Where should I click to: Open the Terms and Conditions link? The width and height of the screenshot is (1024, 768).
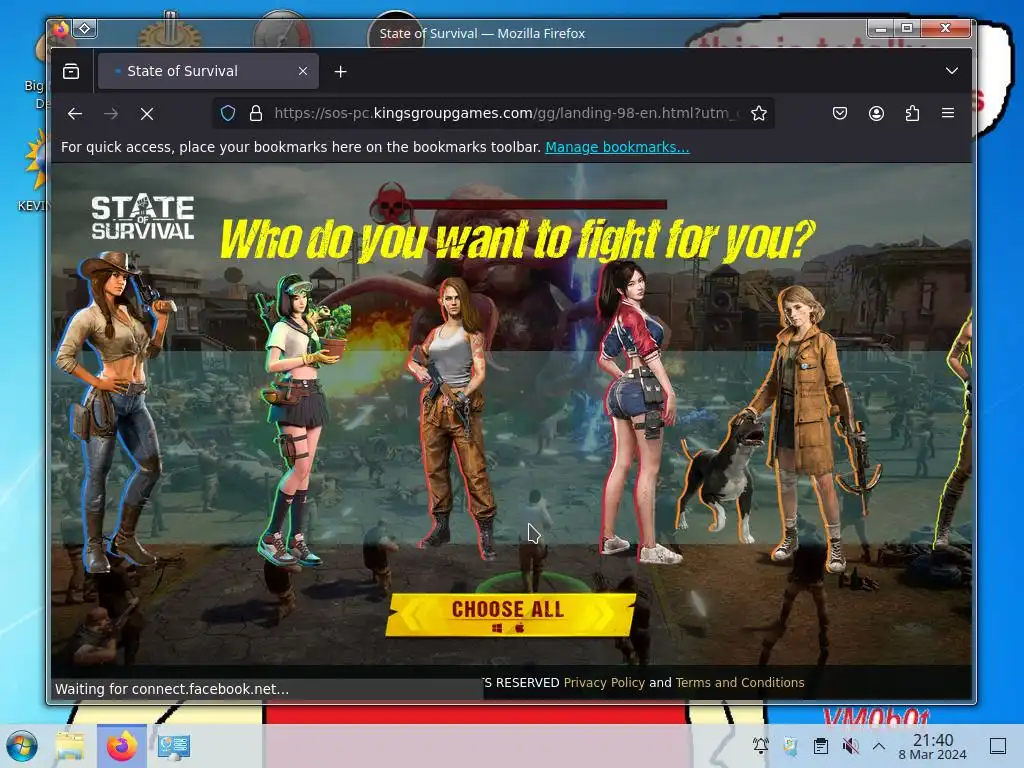tap(740, 682)
